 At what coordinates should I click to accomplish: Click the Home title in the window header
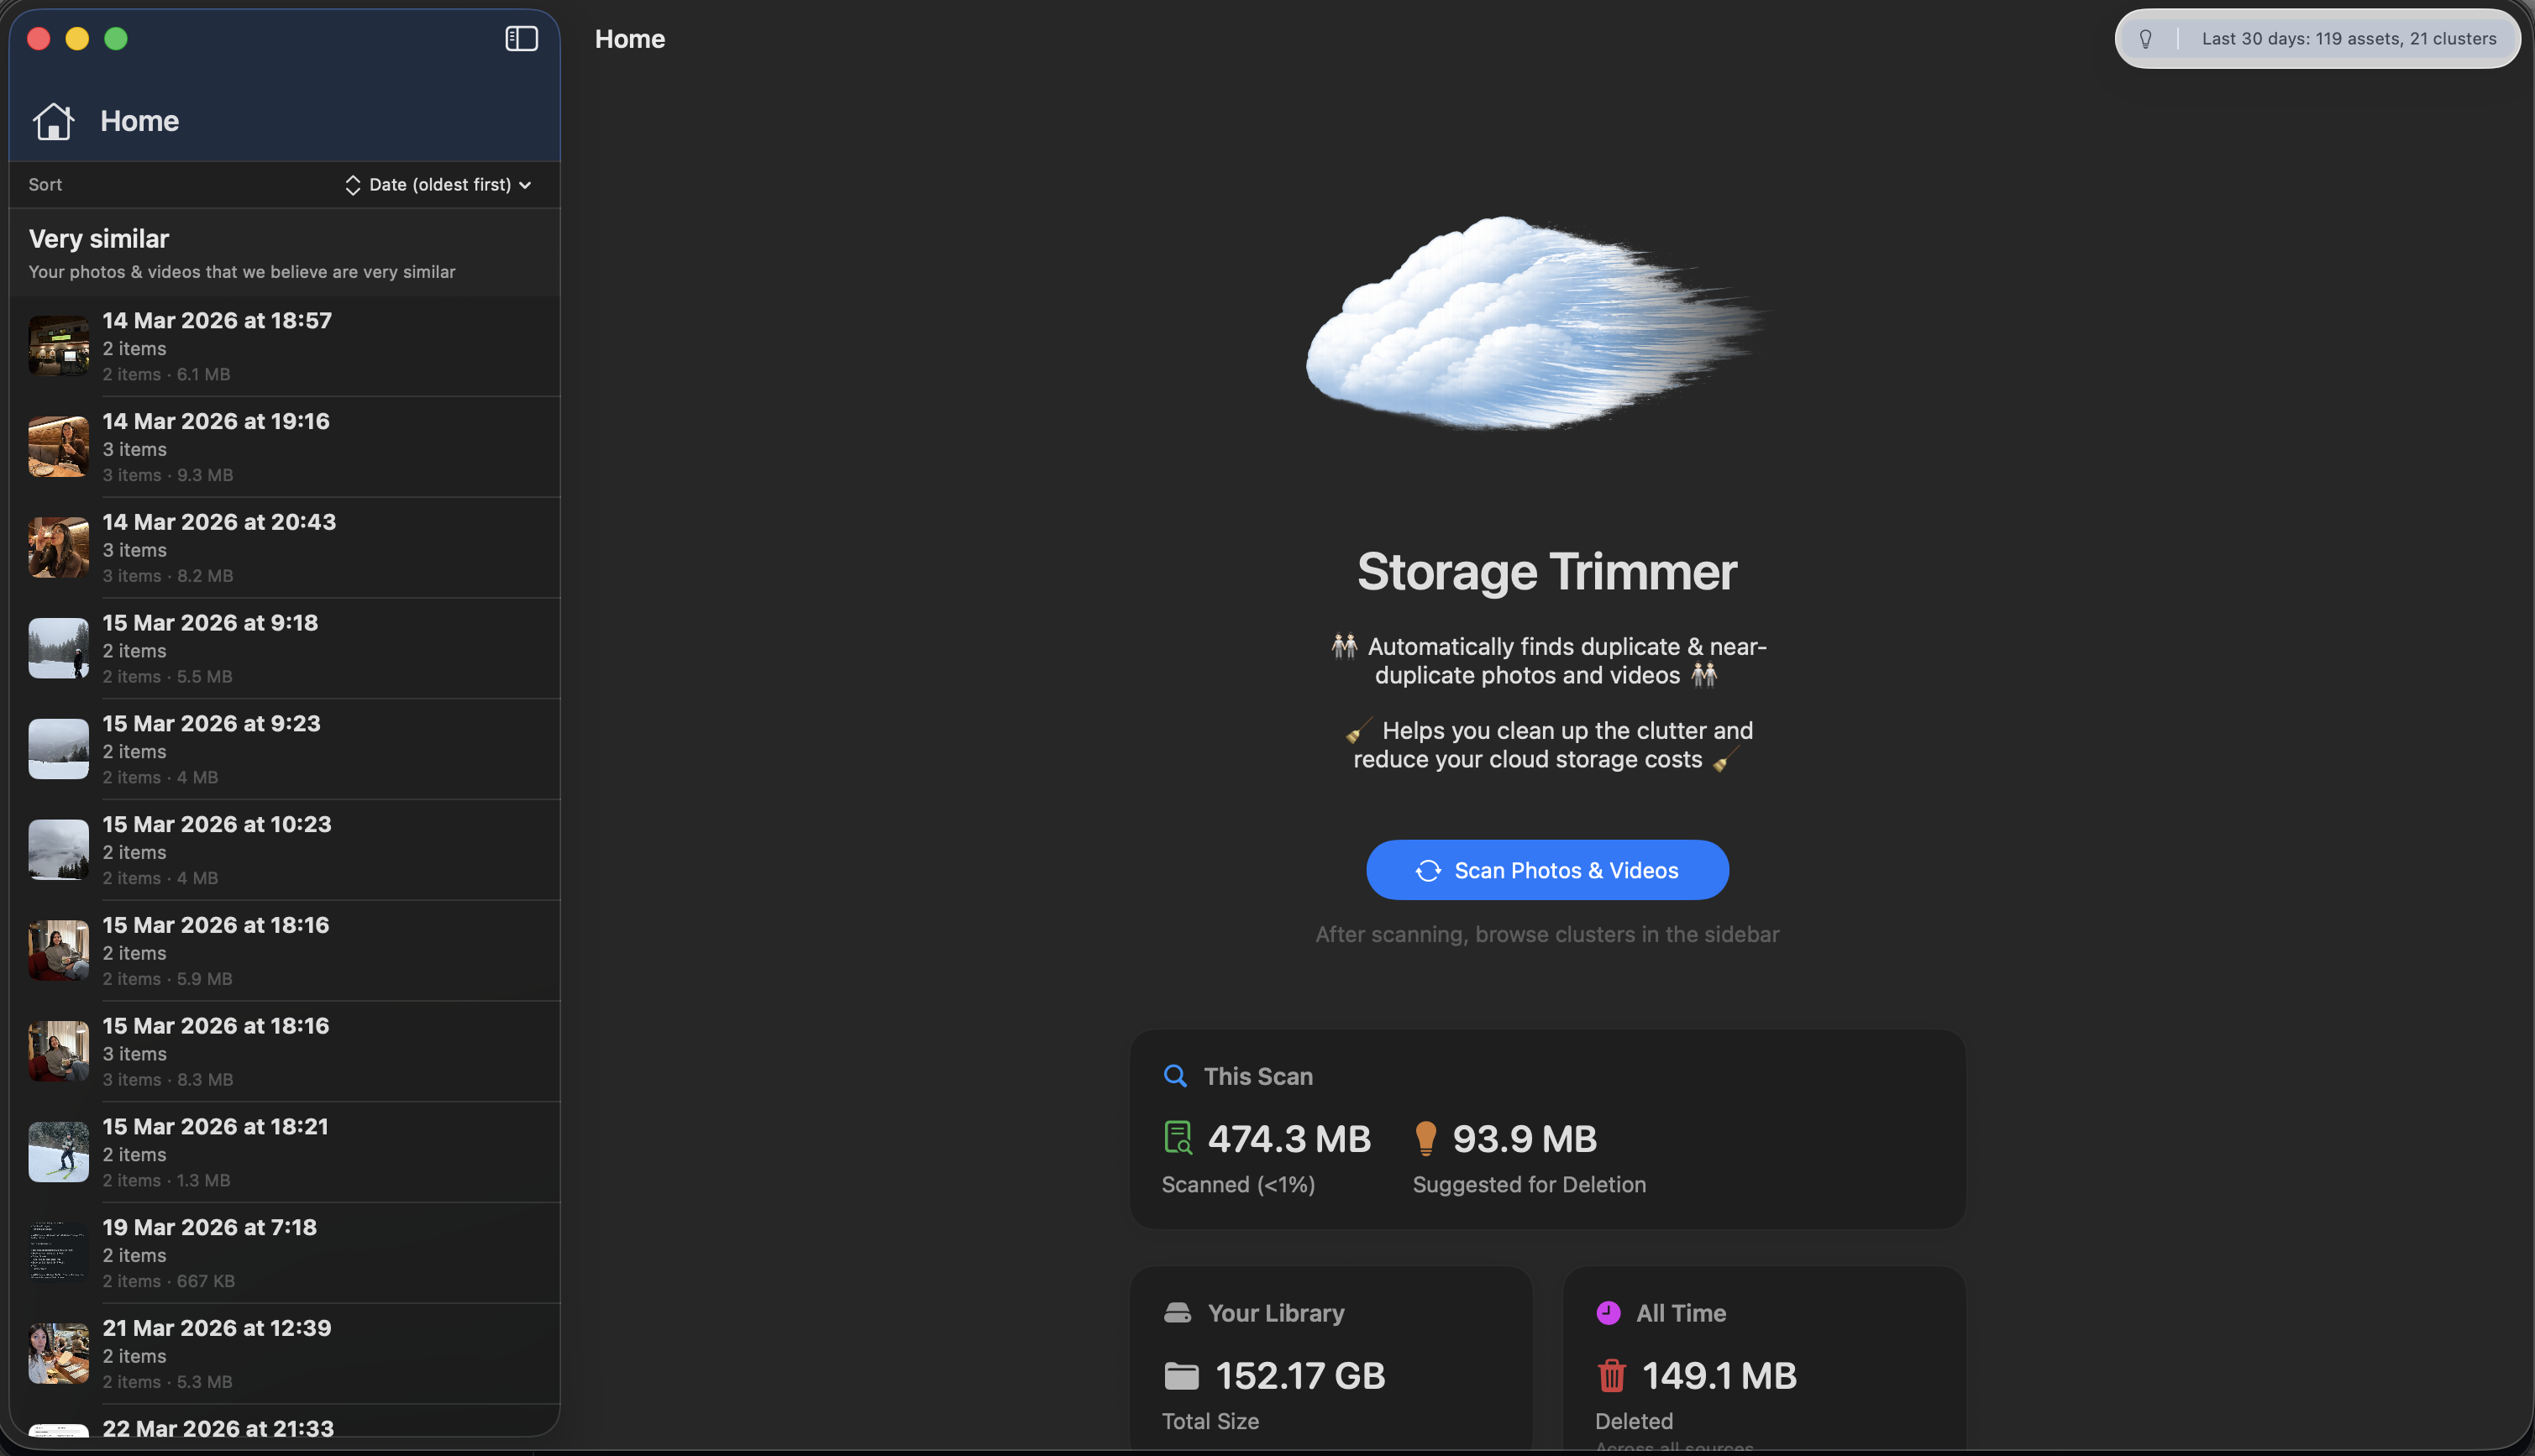click(630, 39)
